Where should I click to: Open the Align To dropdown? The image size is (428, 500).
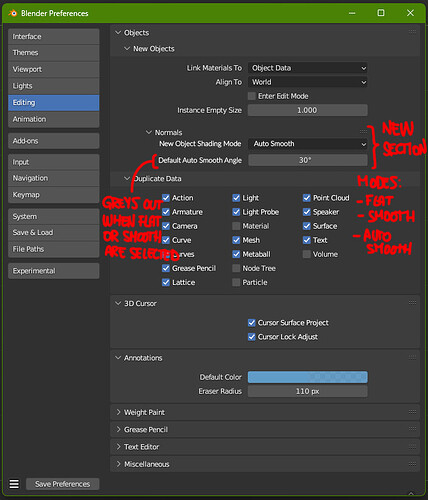(307, 82)
